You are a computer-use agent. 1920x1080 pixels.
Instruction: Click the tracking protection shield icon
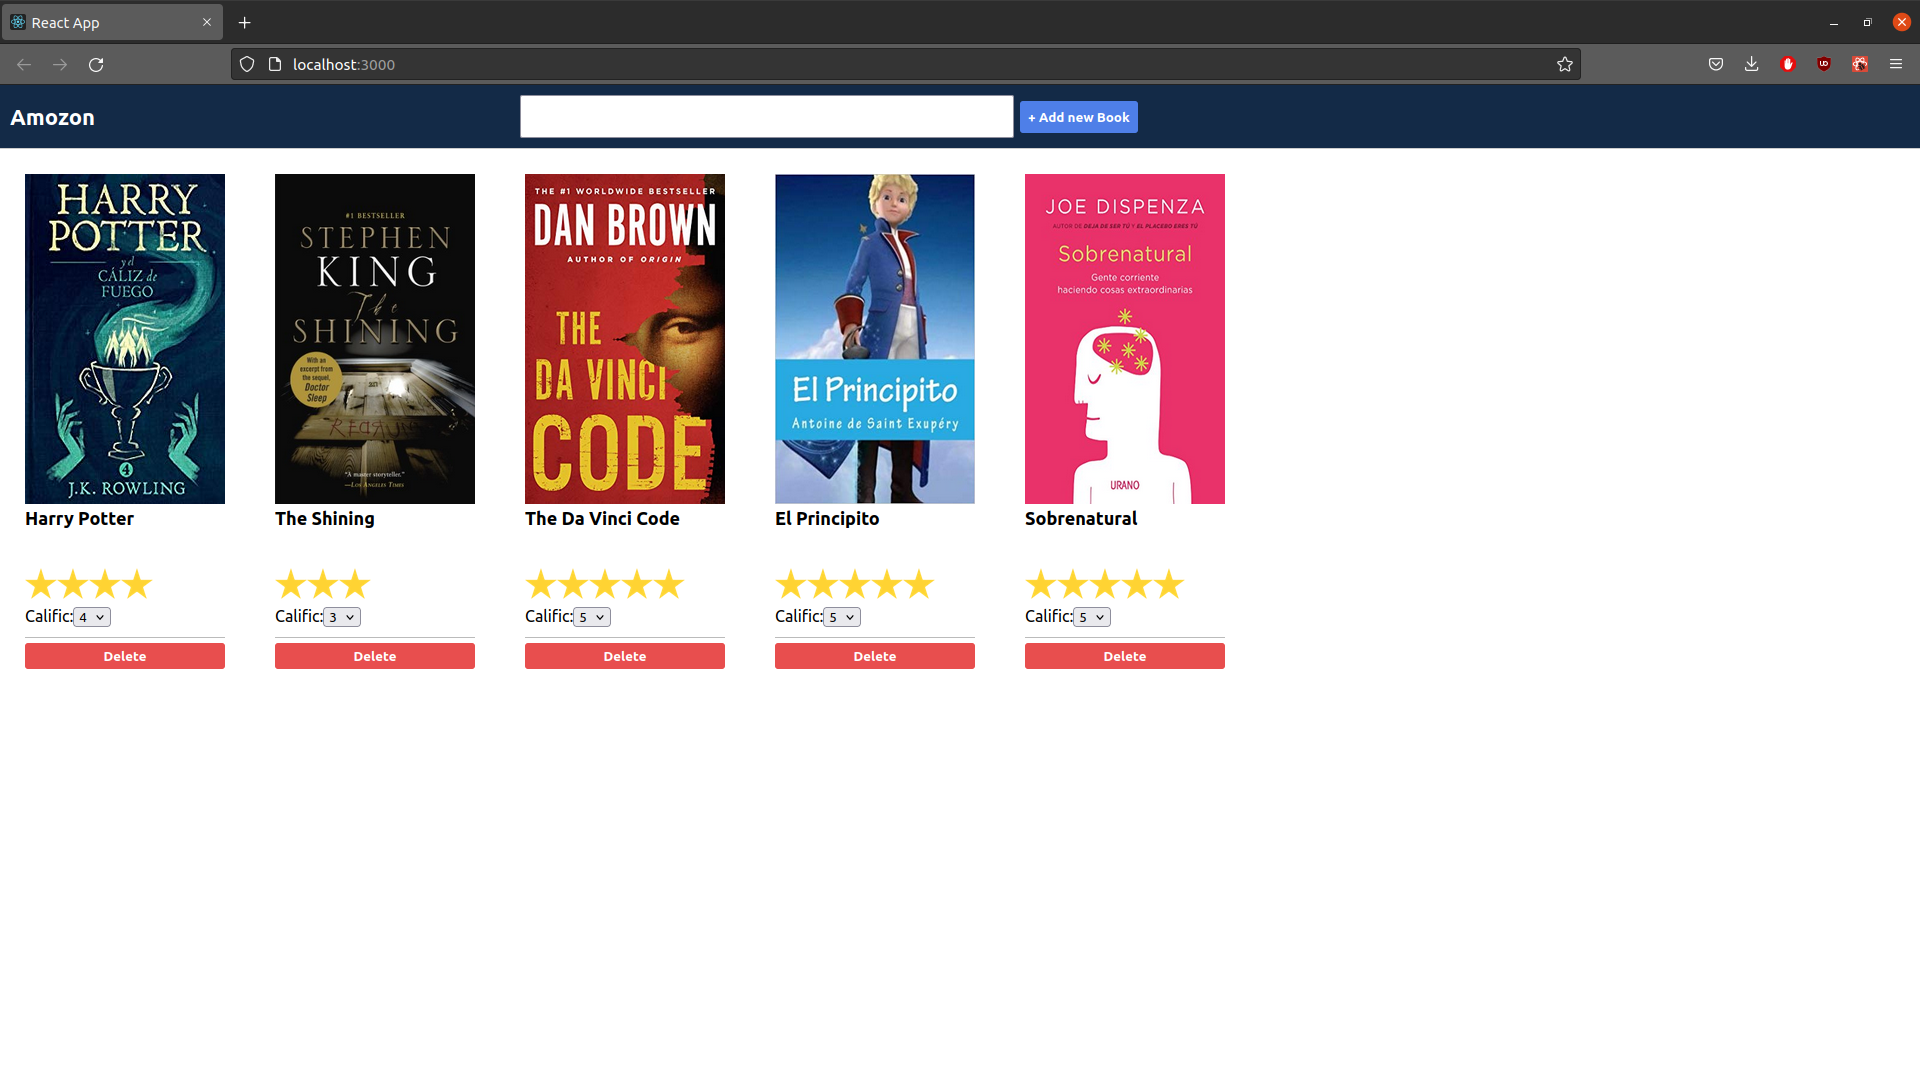pyautogui.click(x=247, y=65)
